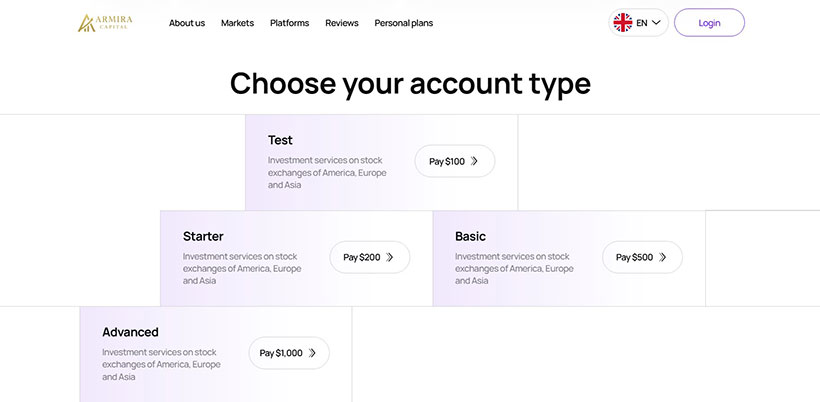Open the About us menu item
Image resolution: width=820 pixels, height=402 pixels.
(x=187, y=23)
